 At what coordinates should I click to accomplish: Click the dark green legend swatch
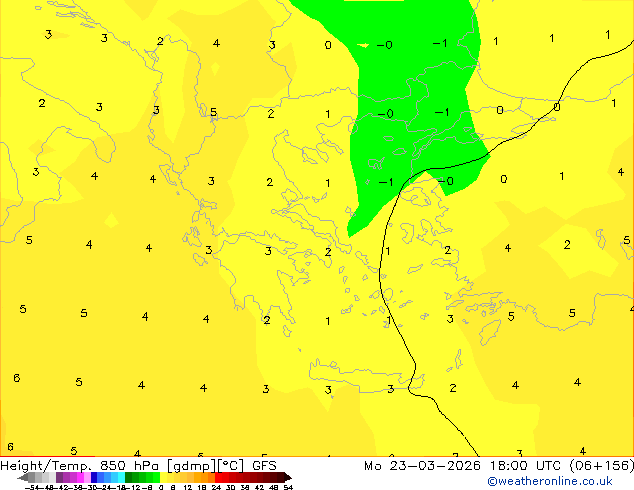(129, 477)
